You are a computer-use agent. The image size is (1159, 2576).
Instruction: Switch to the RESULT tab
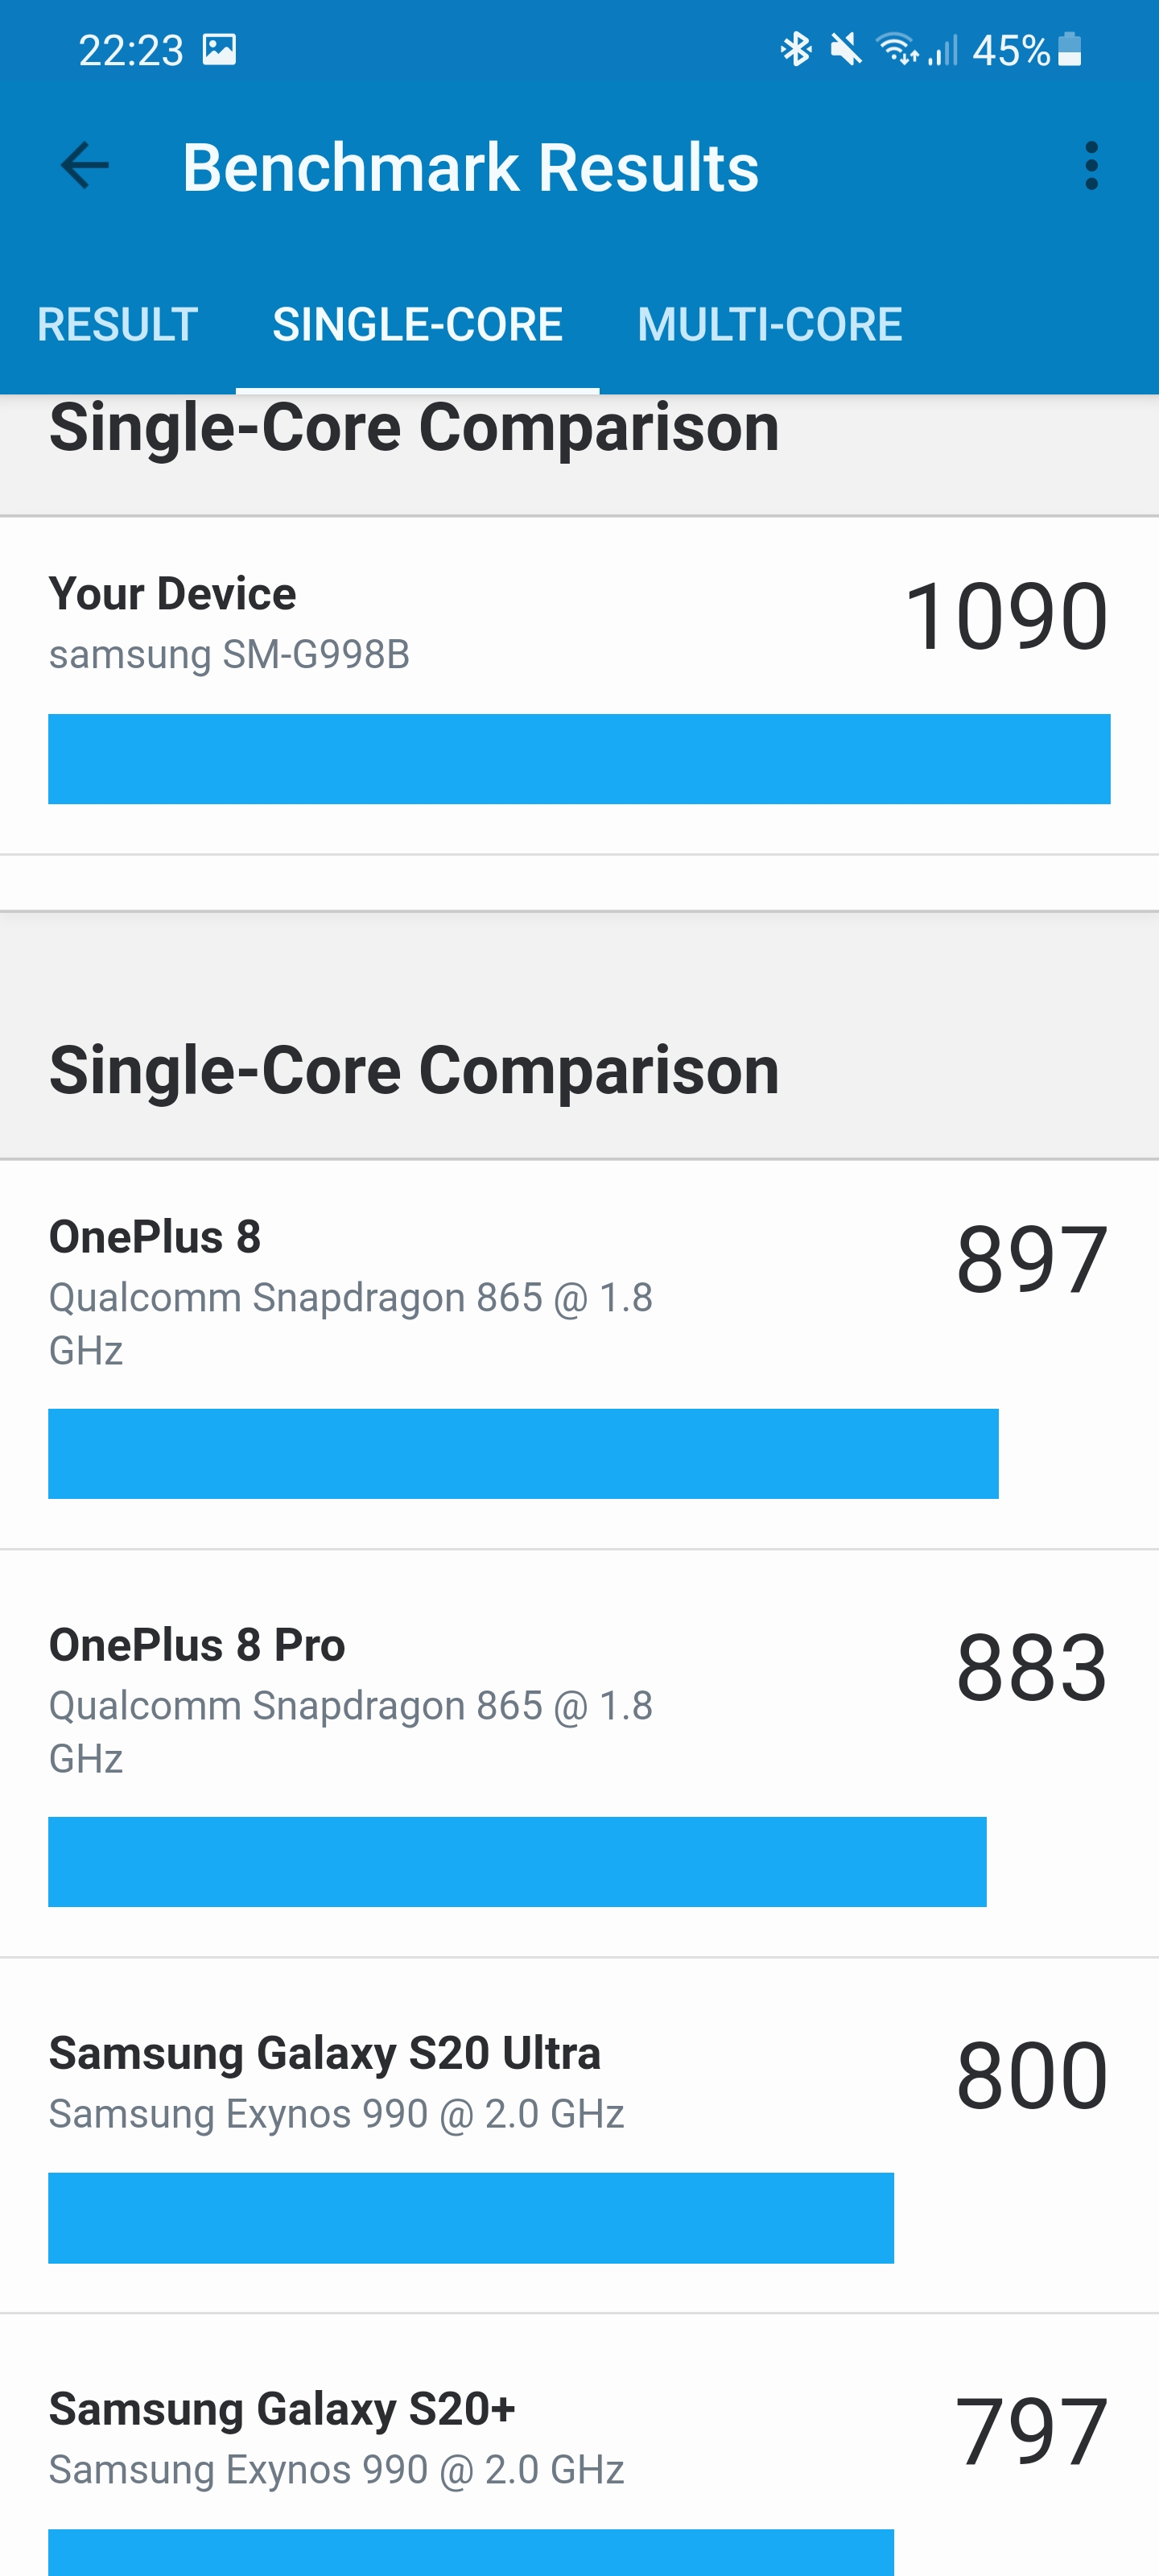coord(117,324)
